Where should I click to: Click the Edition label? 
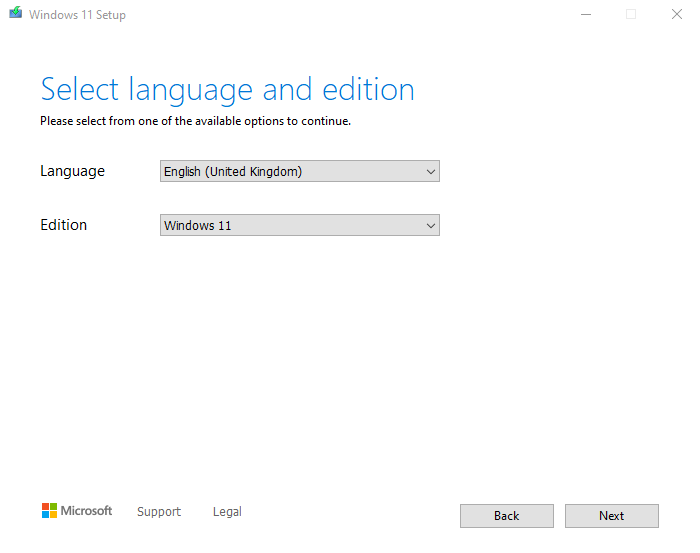[63, 225]
